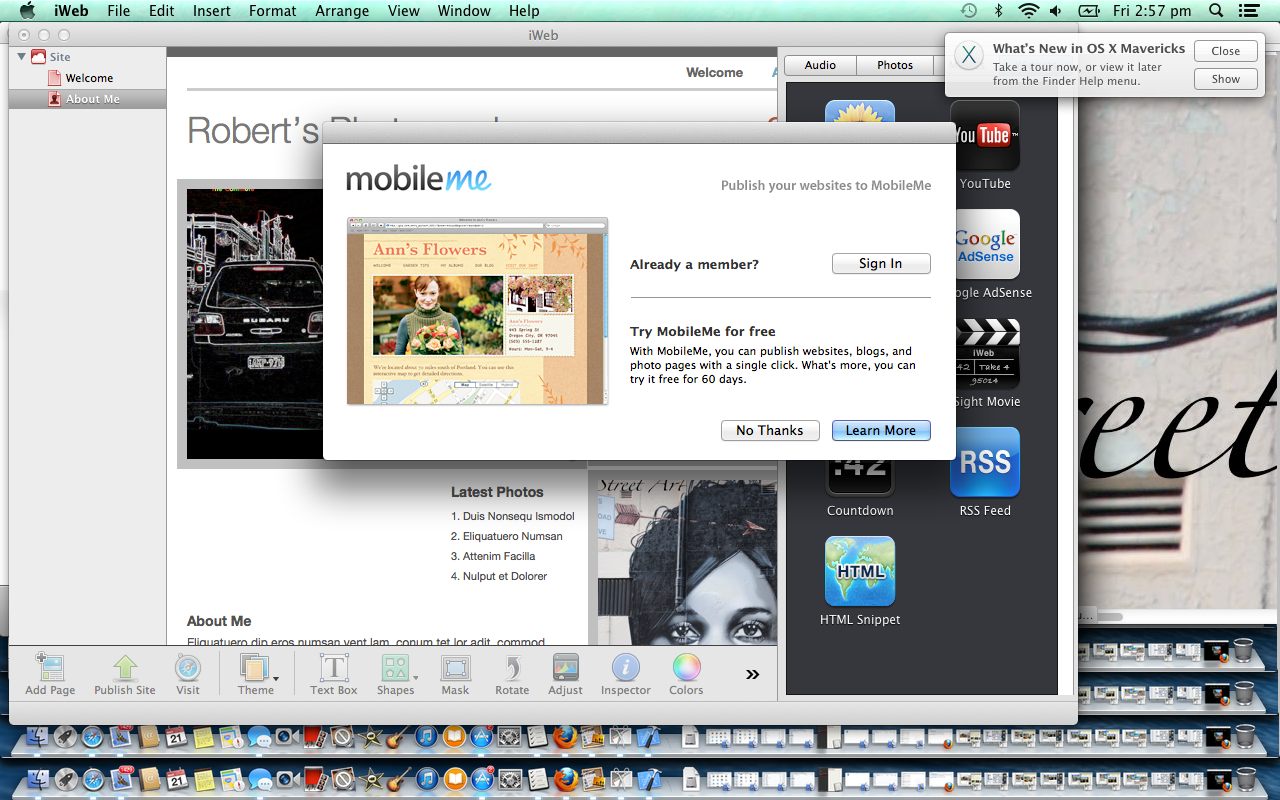The image size is (1280, 800).
Task: Dismiss the dialog with No Thanks
Action: 770,430
